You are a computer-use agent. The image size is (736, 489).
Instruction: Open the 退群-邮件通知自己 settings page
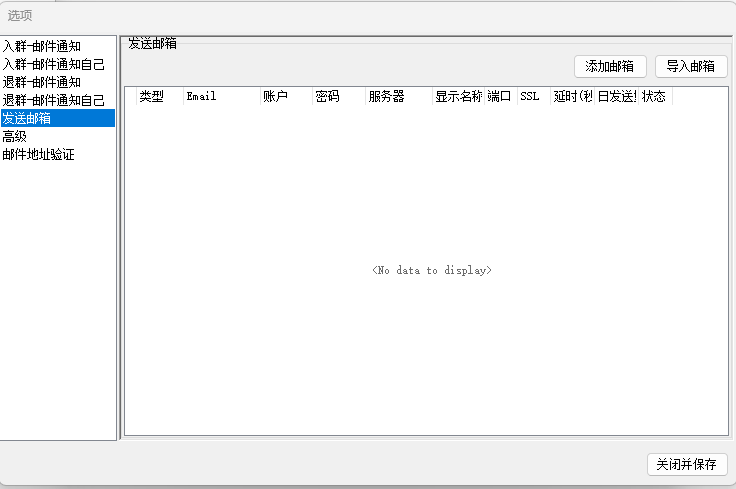point(53,100)
